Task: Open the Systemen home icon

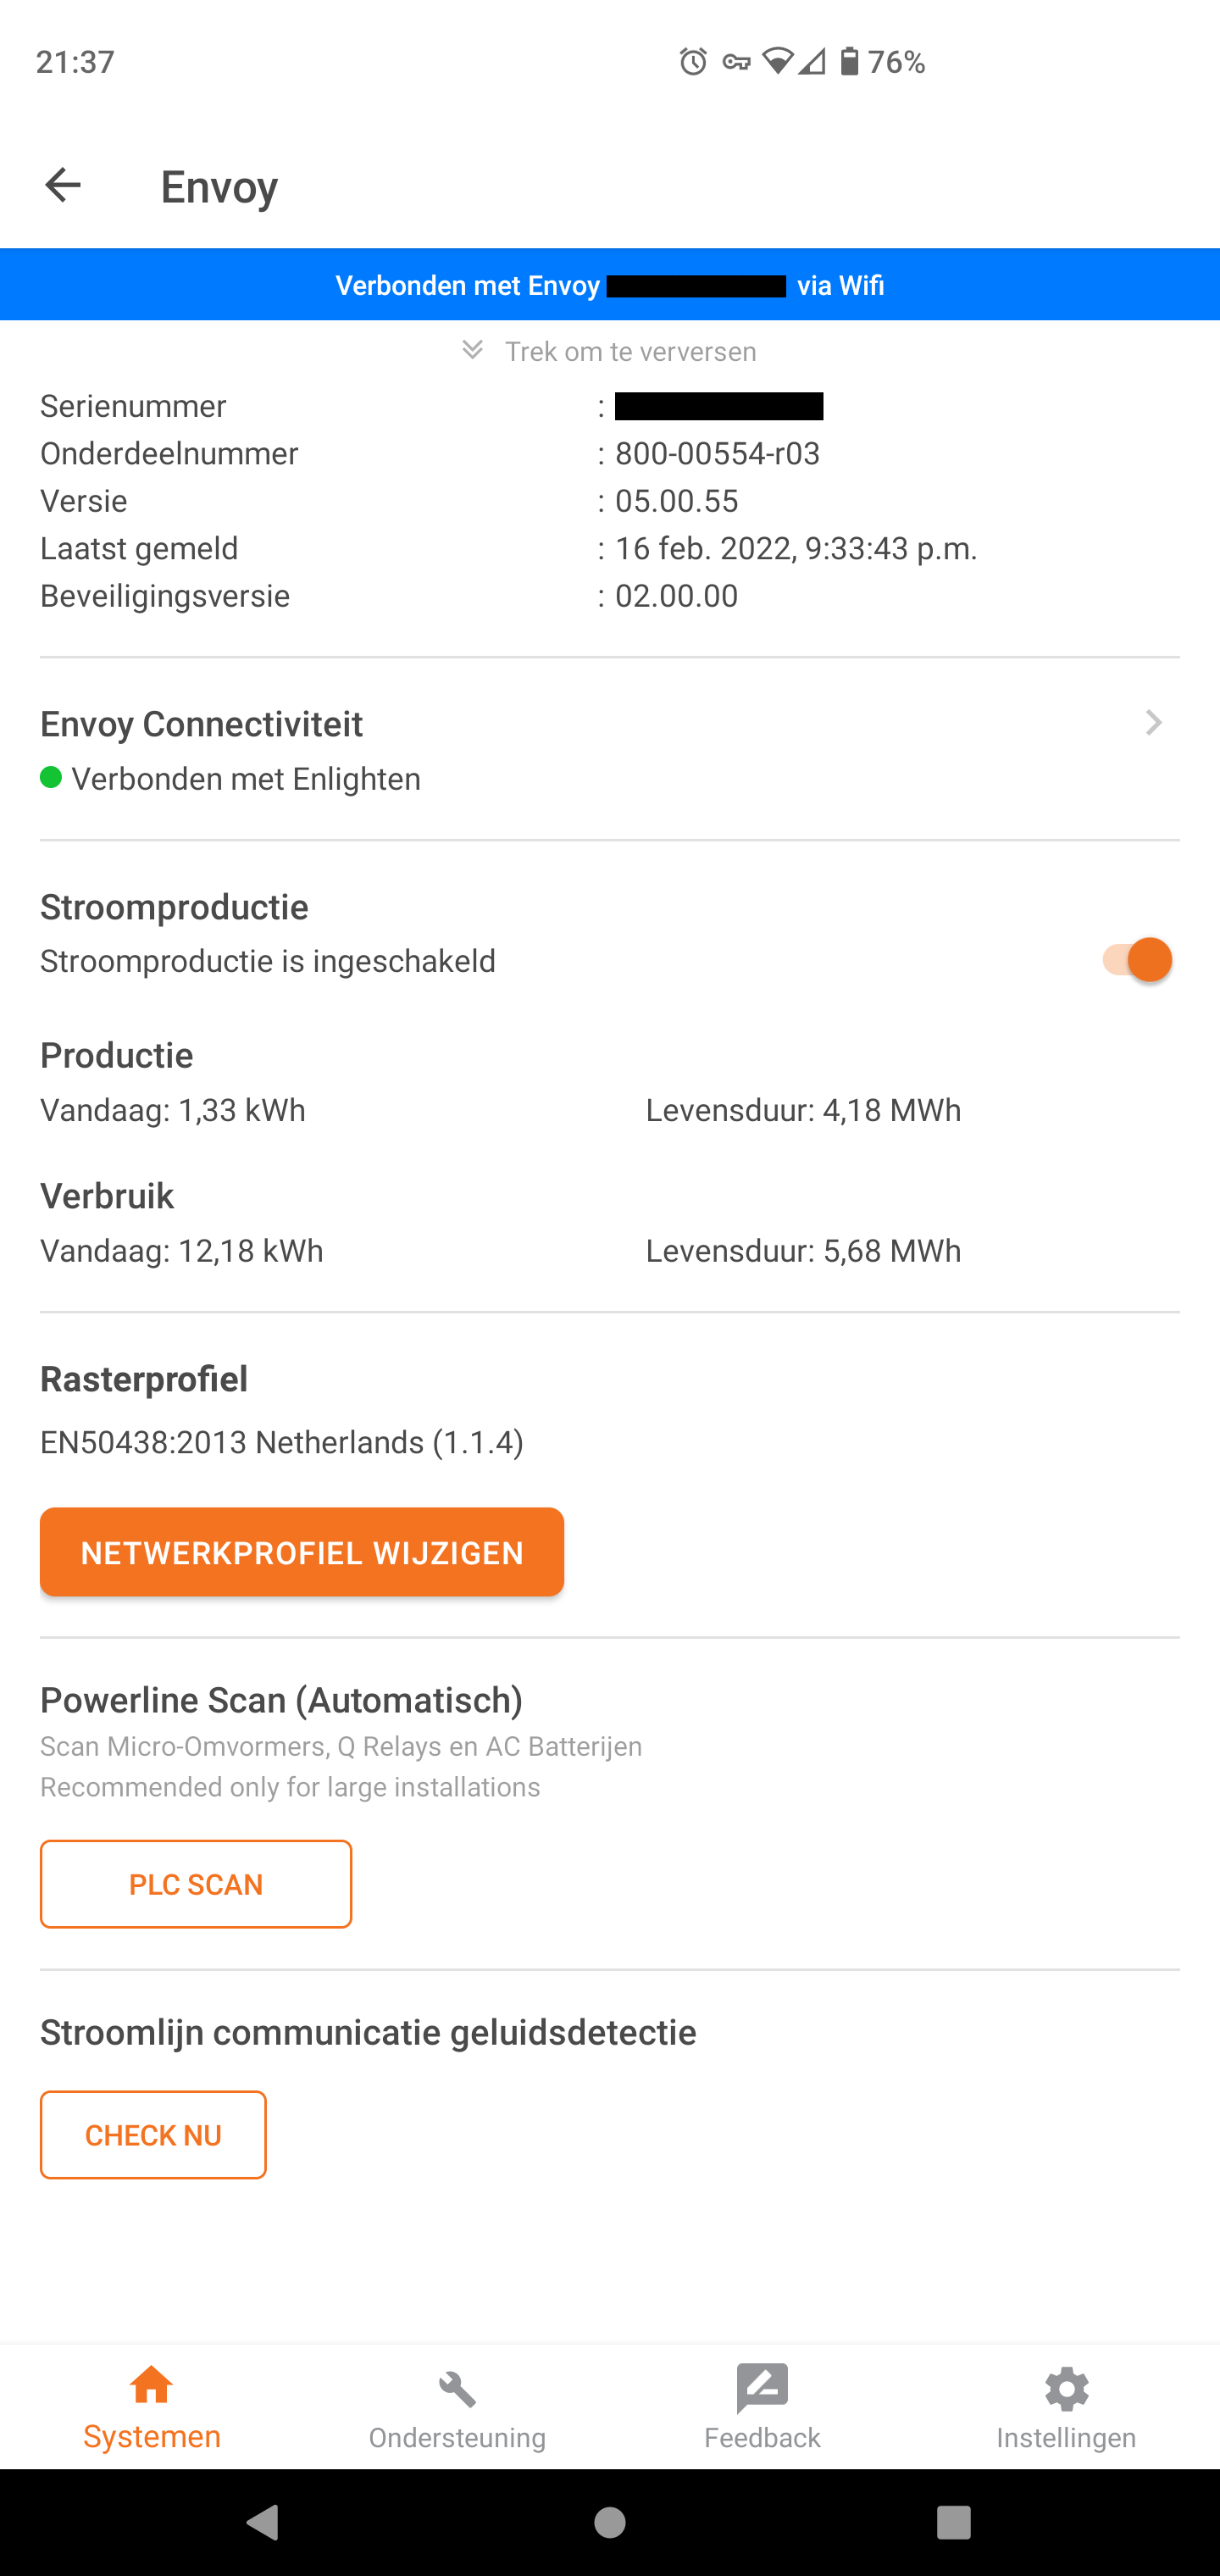Action: pos(152,2387)
